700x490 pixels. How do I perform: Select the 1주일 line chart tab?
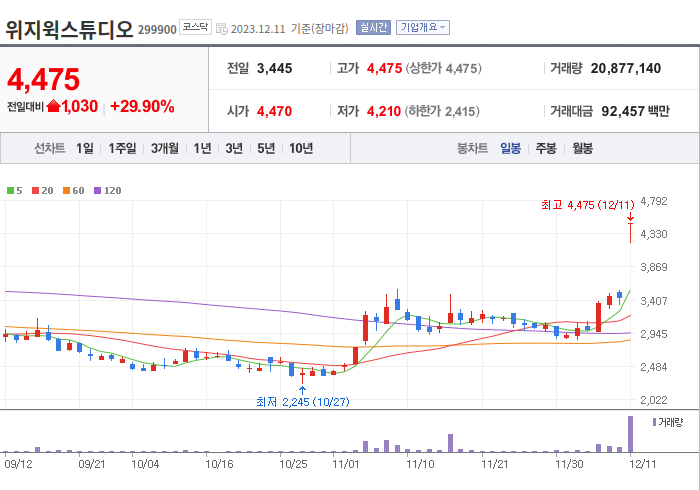click(122, 148)
